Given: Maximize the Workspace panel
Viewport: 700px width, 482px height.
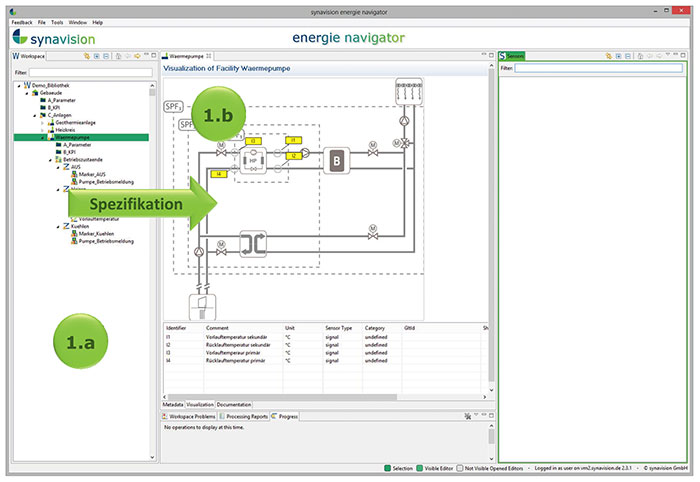Looking at the screenshot, I should click(x=154, y=55).
